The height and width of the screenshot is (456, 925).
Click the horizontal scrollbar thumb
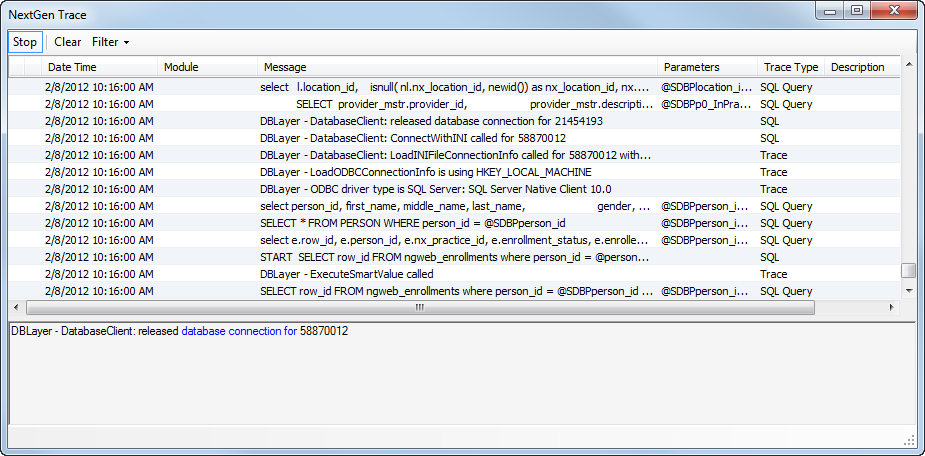(x=420, y=307)
